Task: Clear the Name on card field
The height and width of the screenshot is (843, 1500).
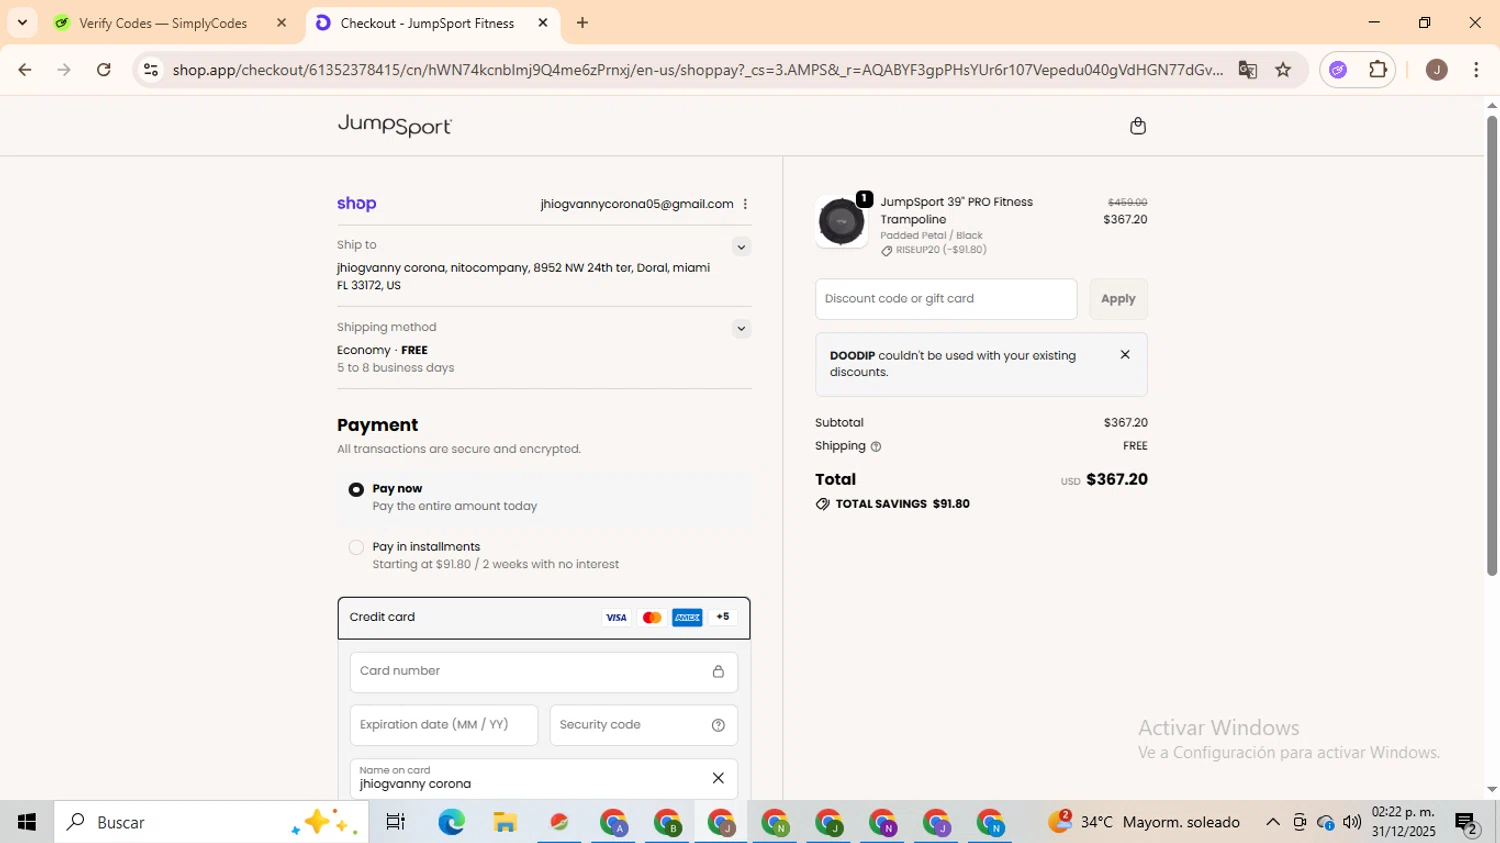Action: pyautogui.click(x=718, y=778)
